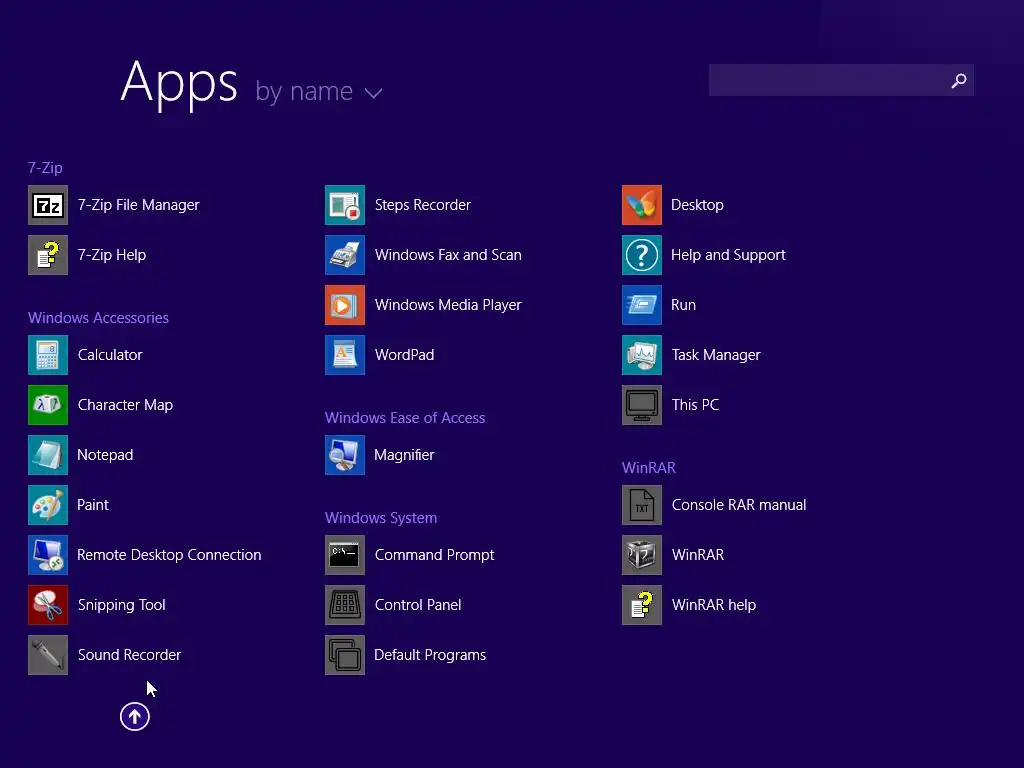Screen dimensions: 1024x768
Task: Open the 7-Zip File Manager icon
Action: click(48, 205)
